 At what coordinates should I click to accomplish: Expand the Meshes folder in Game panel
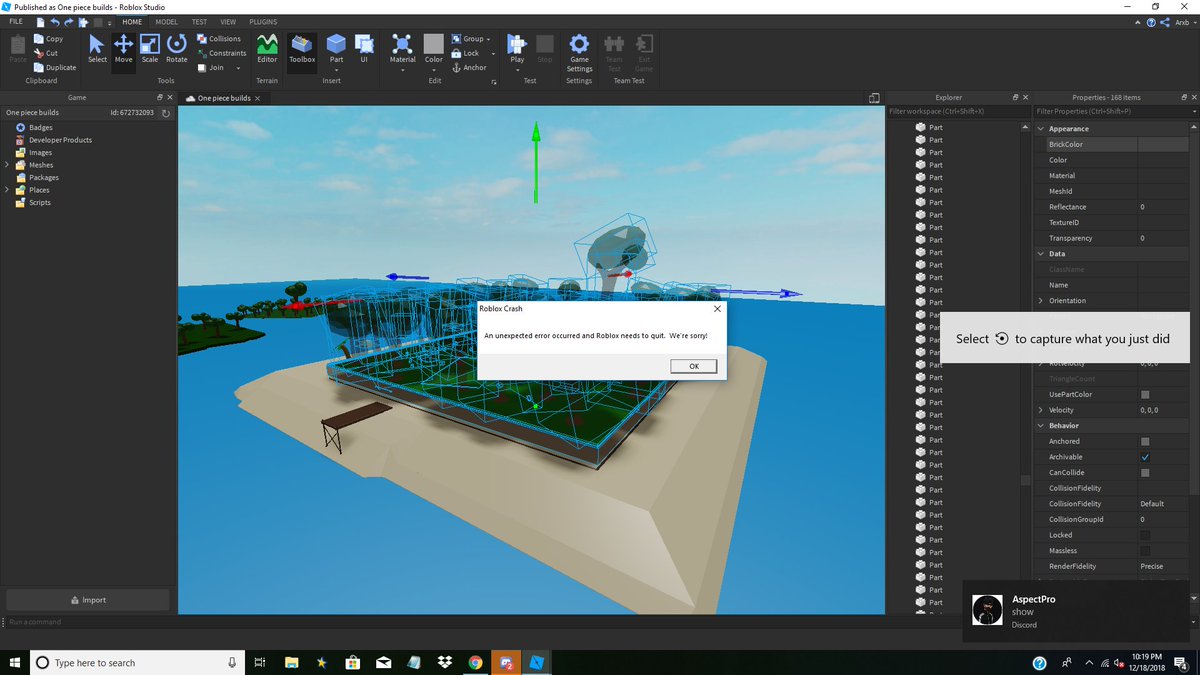[7, 165]
